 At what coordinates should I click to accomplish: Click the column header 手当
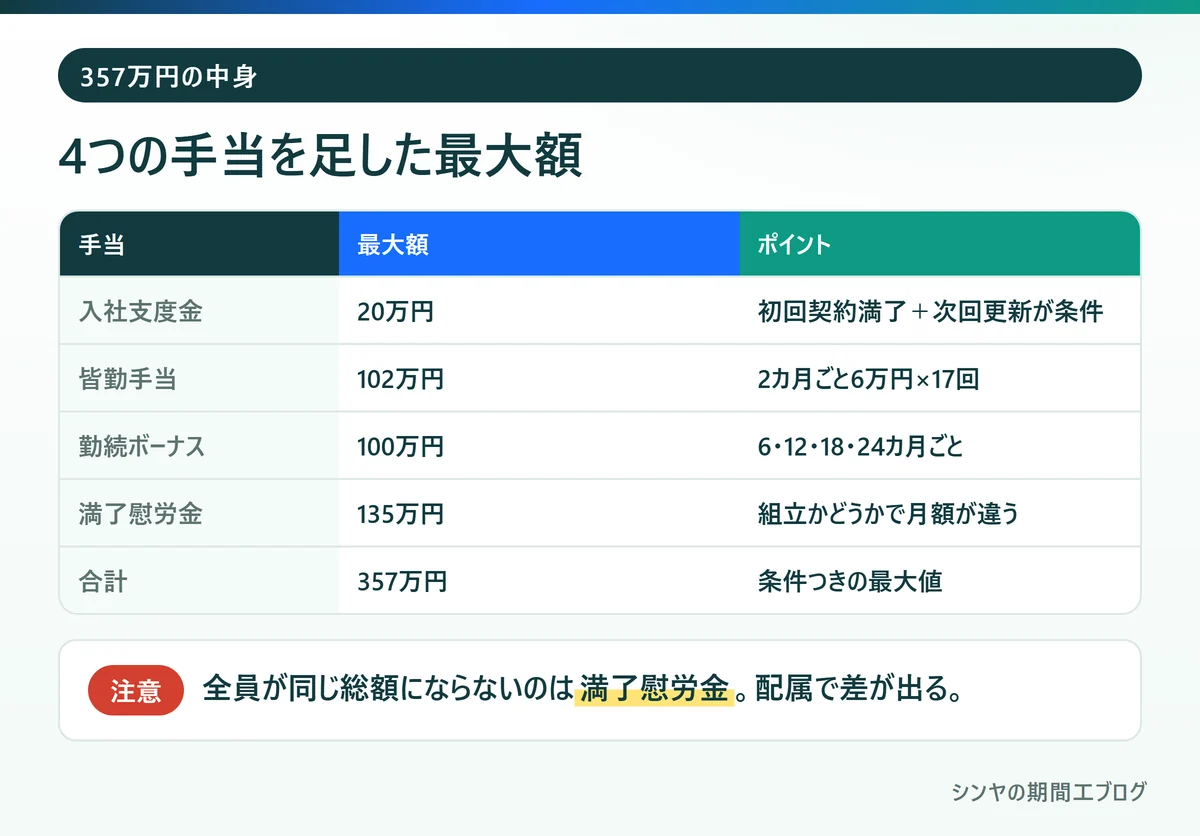pos(199,244)
